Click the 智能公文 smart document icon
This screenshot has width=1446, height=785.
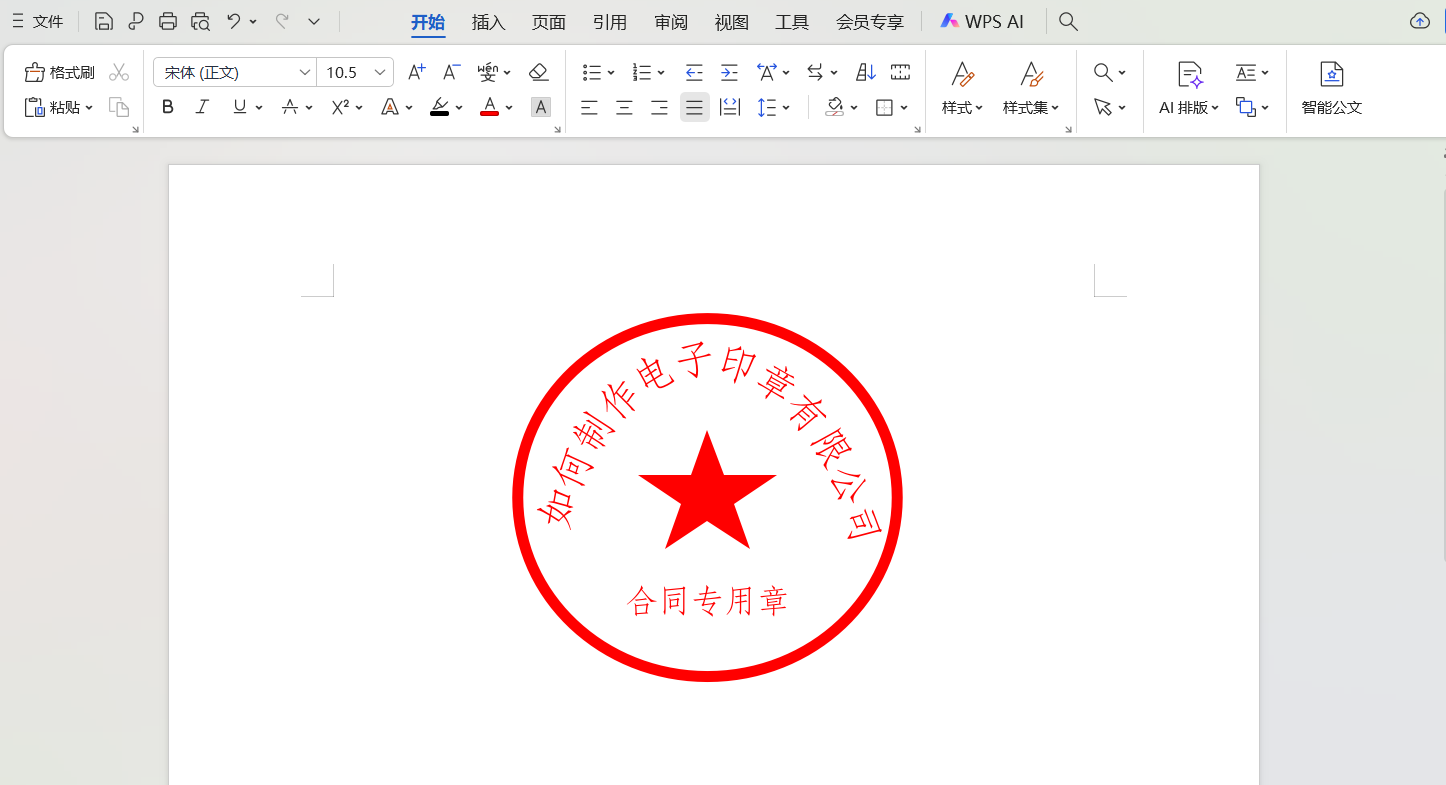[1331, 88]
